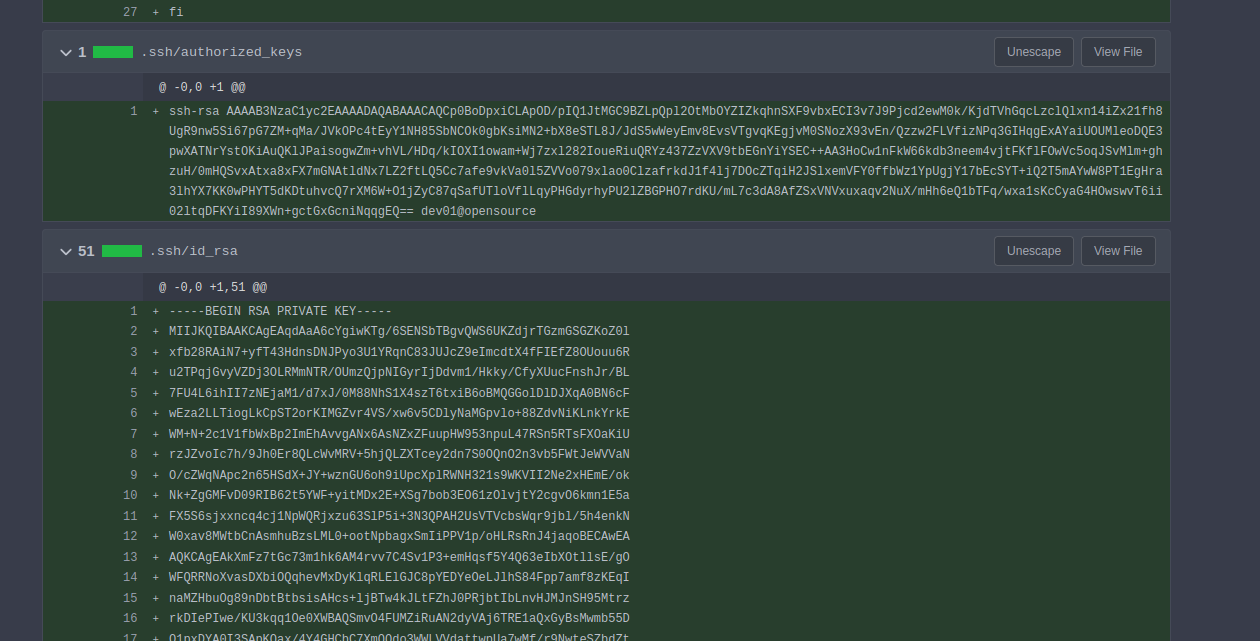Click Unescape on the authorized_keys diff
Image resolution: width=1260 pixels, height=641 pixels.
pyautogui.click(x=1033, y=51)
